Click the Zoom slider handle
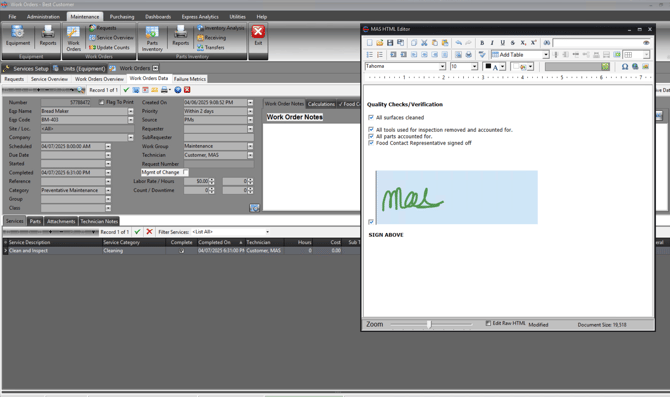The width and height of the screenshot is (670, 397). (x=429, y=324)
